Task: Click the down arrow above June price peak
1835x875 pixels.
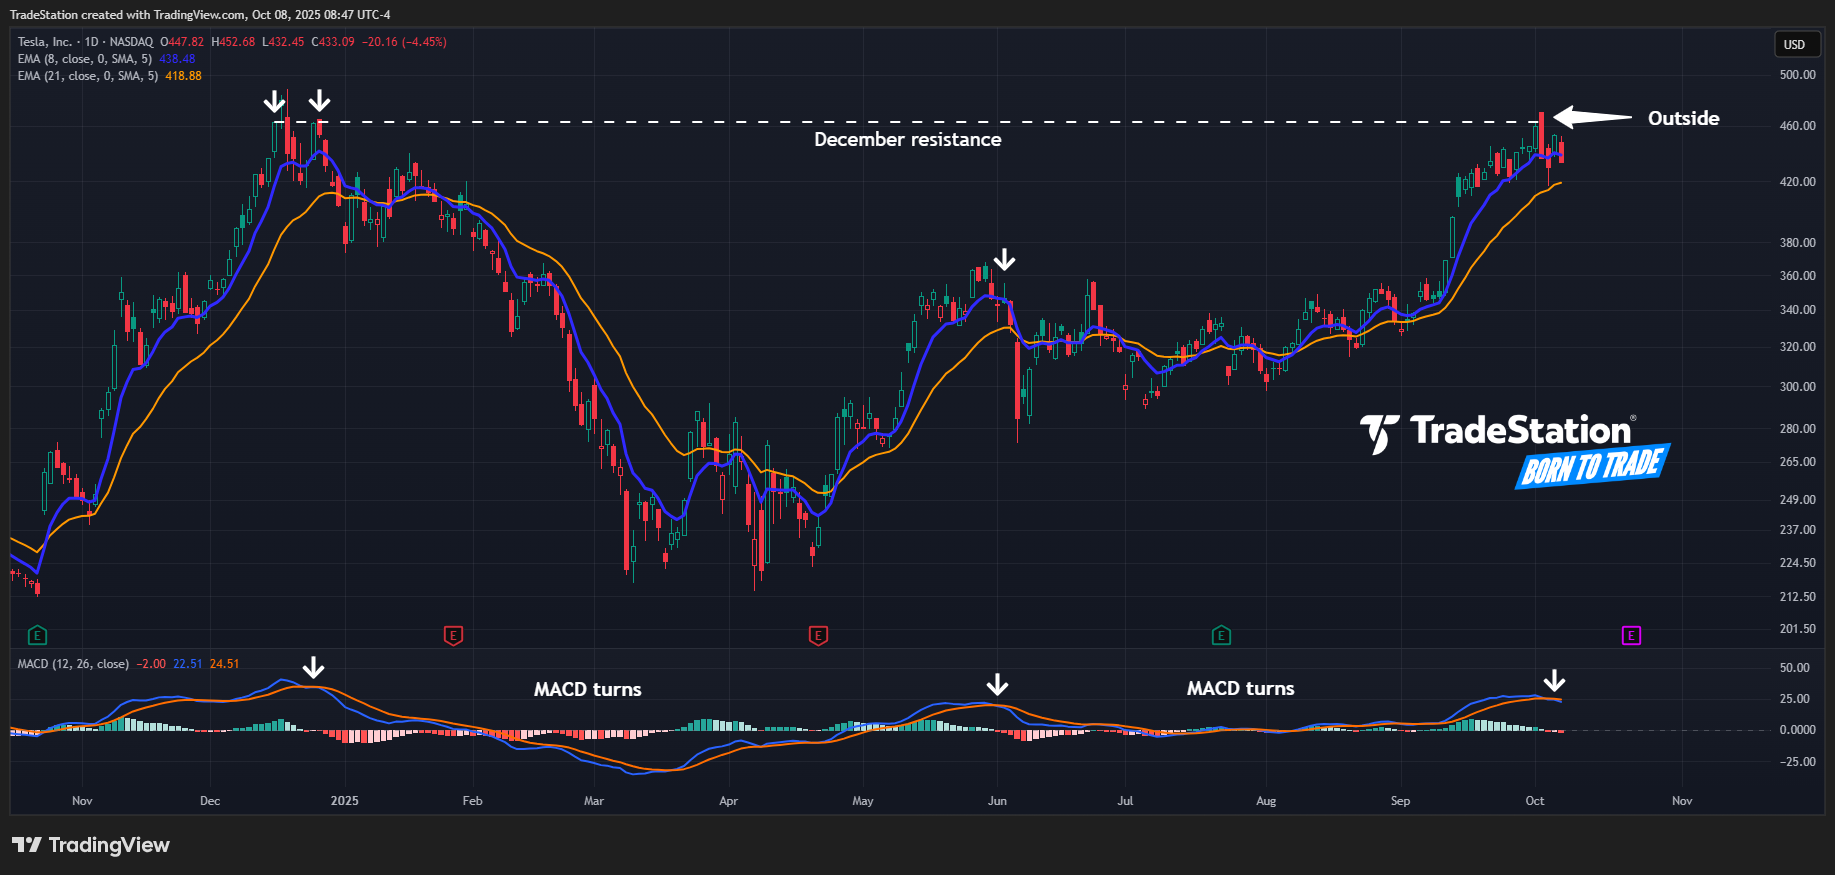Action: [1004, 260]
